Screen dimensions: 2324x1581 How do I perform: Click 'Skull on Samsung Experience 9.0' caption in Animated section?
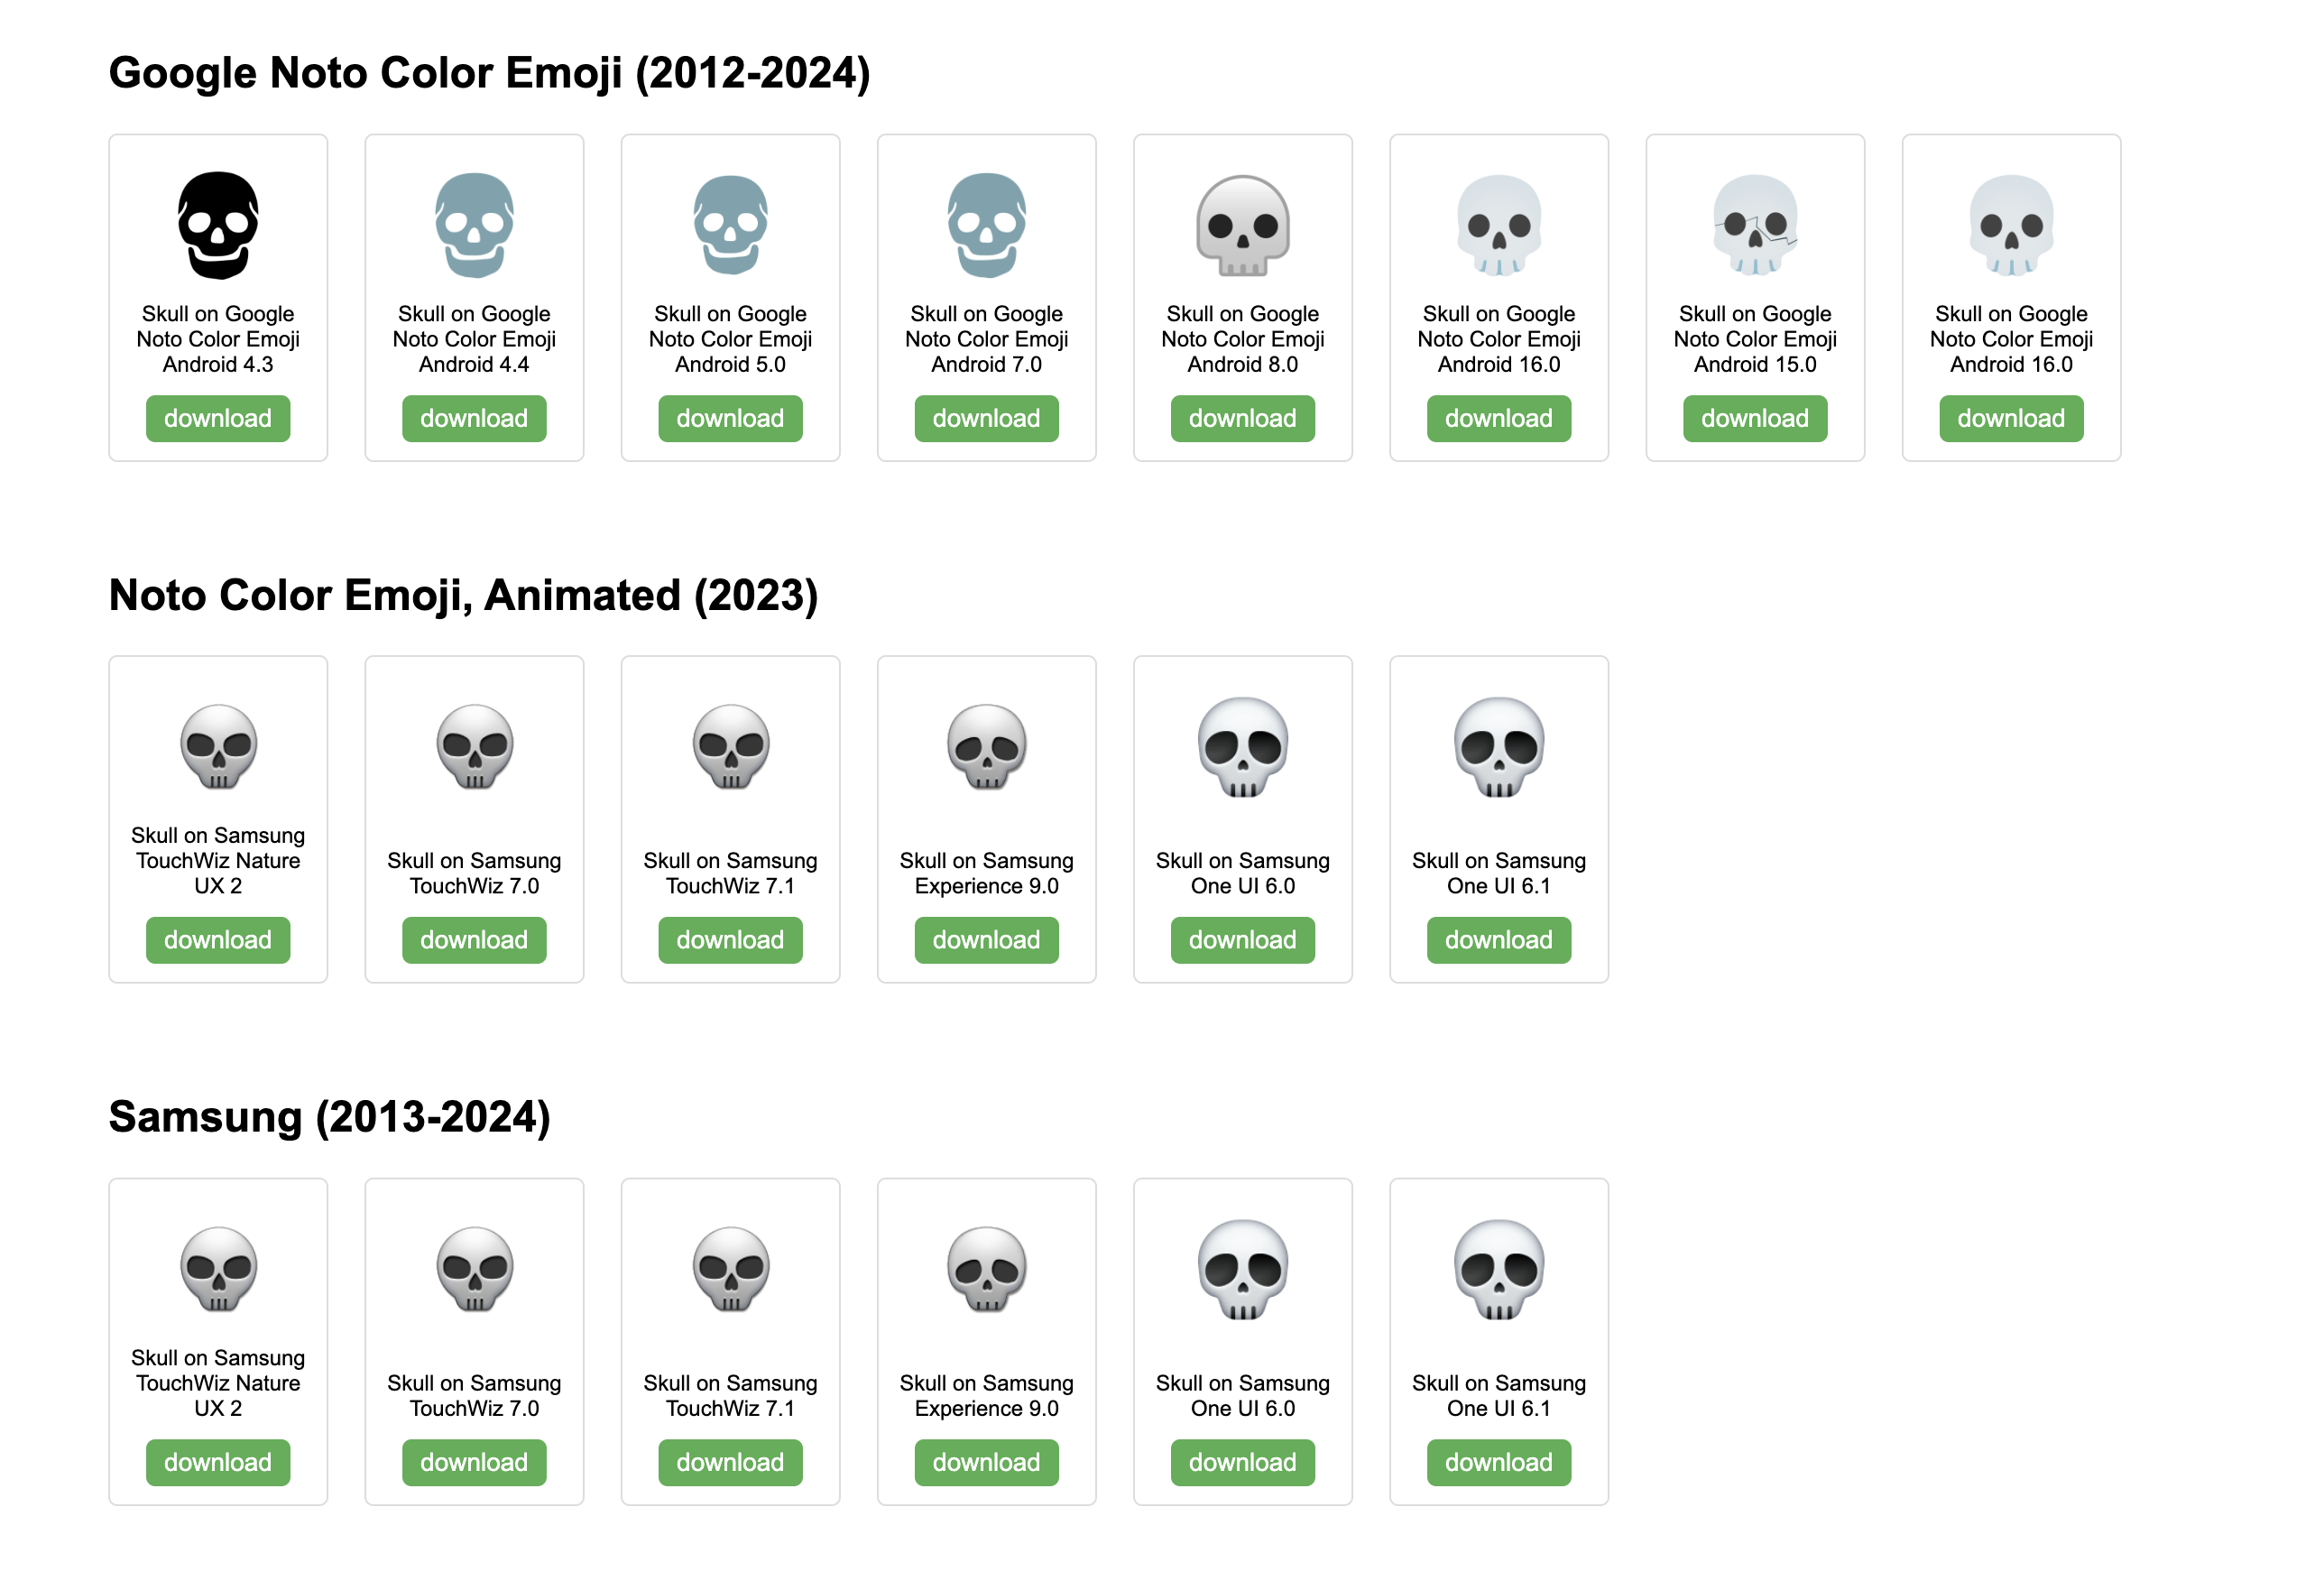(986, 873)
